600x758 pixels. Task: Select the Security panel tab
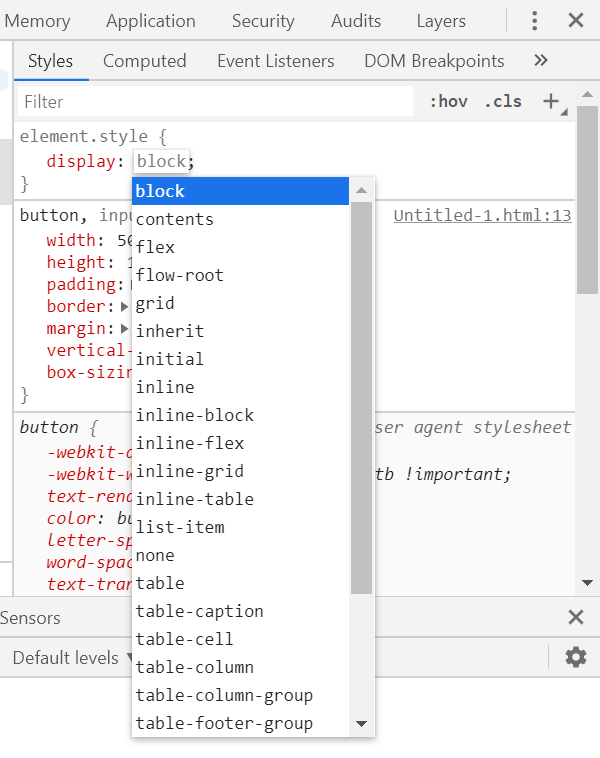click(263, 21)
